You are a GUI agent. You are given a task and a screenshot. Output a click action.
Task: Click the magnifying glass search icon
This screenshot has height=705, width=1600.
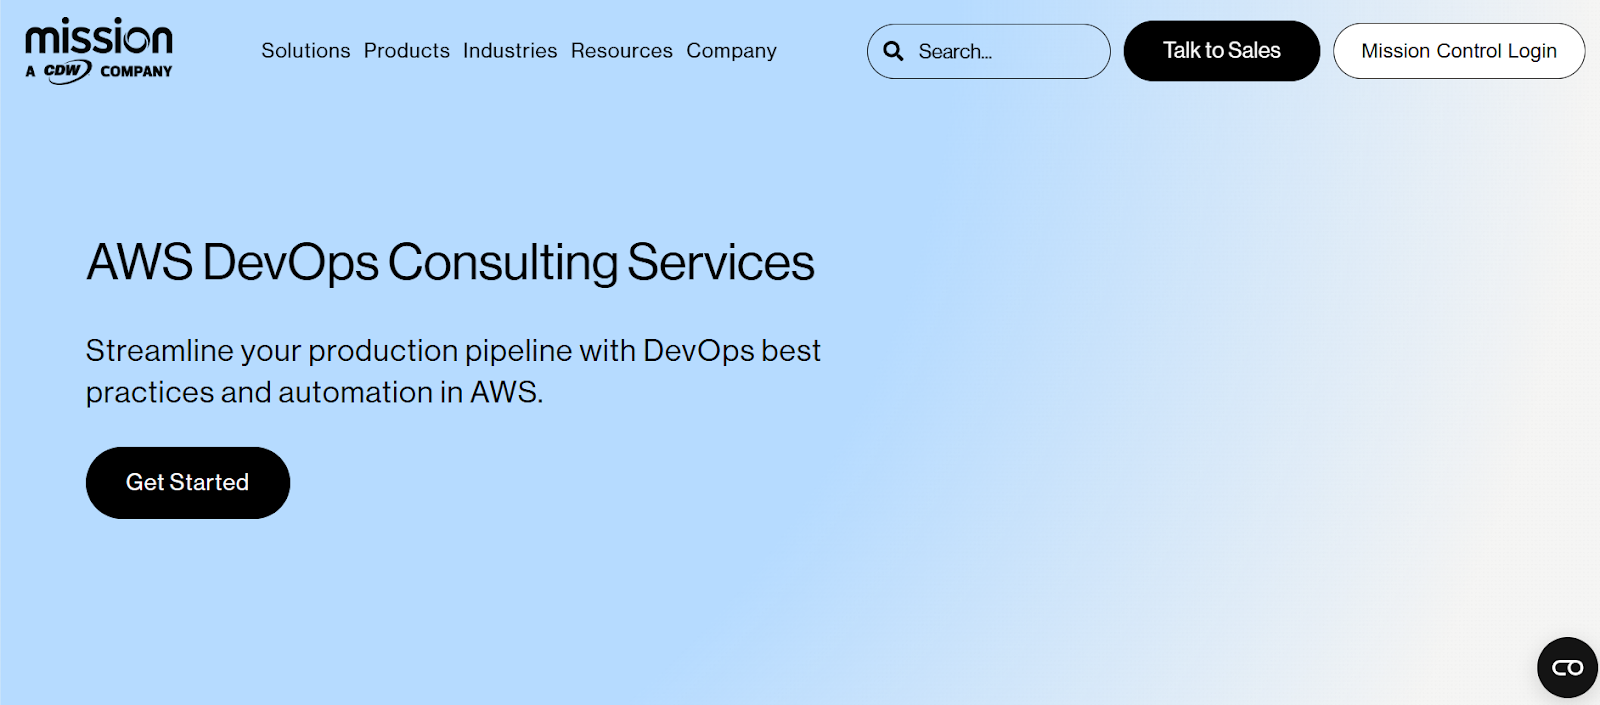coord(893,51)
